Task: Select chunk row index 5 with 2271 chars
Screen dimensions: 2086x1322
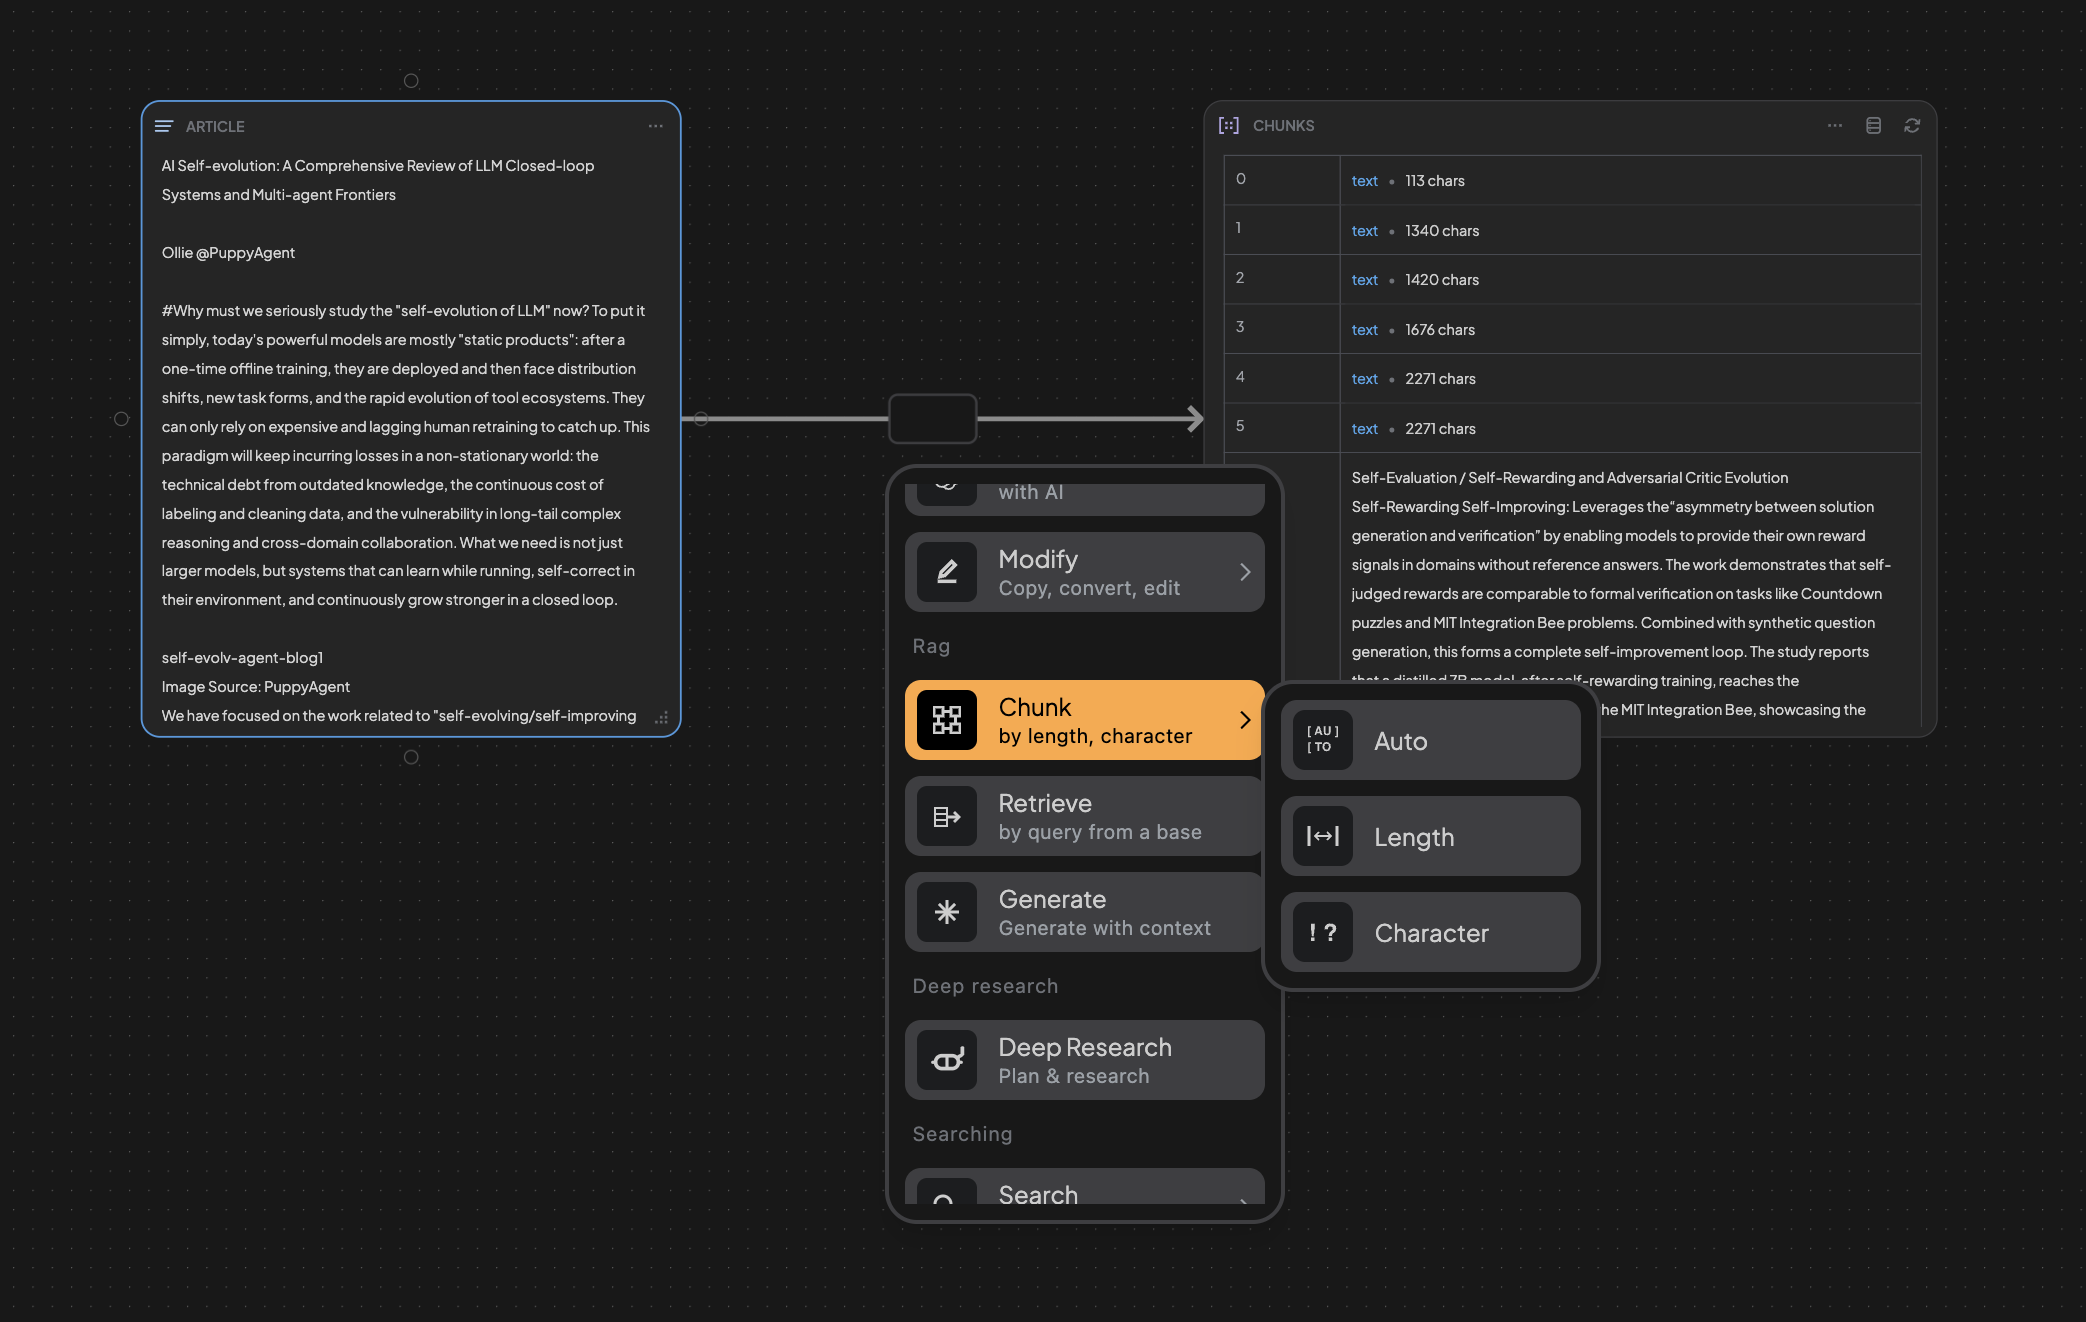Action: [1572, 428]
